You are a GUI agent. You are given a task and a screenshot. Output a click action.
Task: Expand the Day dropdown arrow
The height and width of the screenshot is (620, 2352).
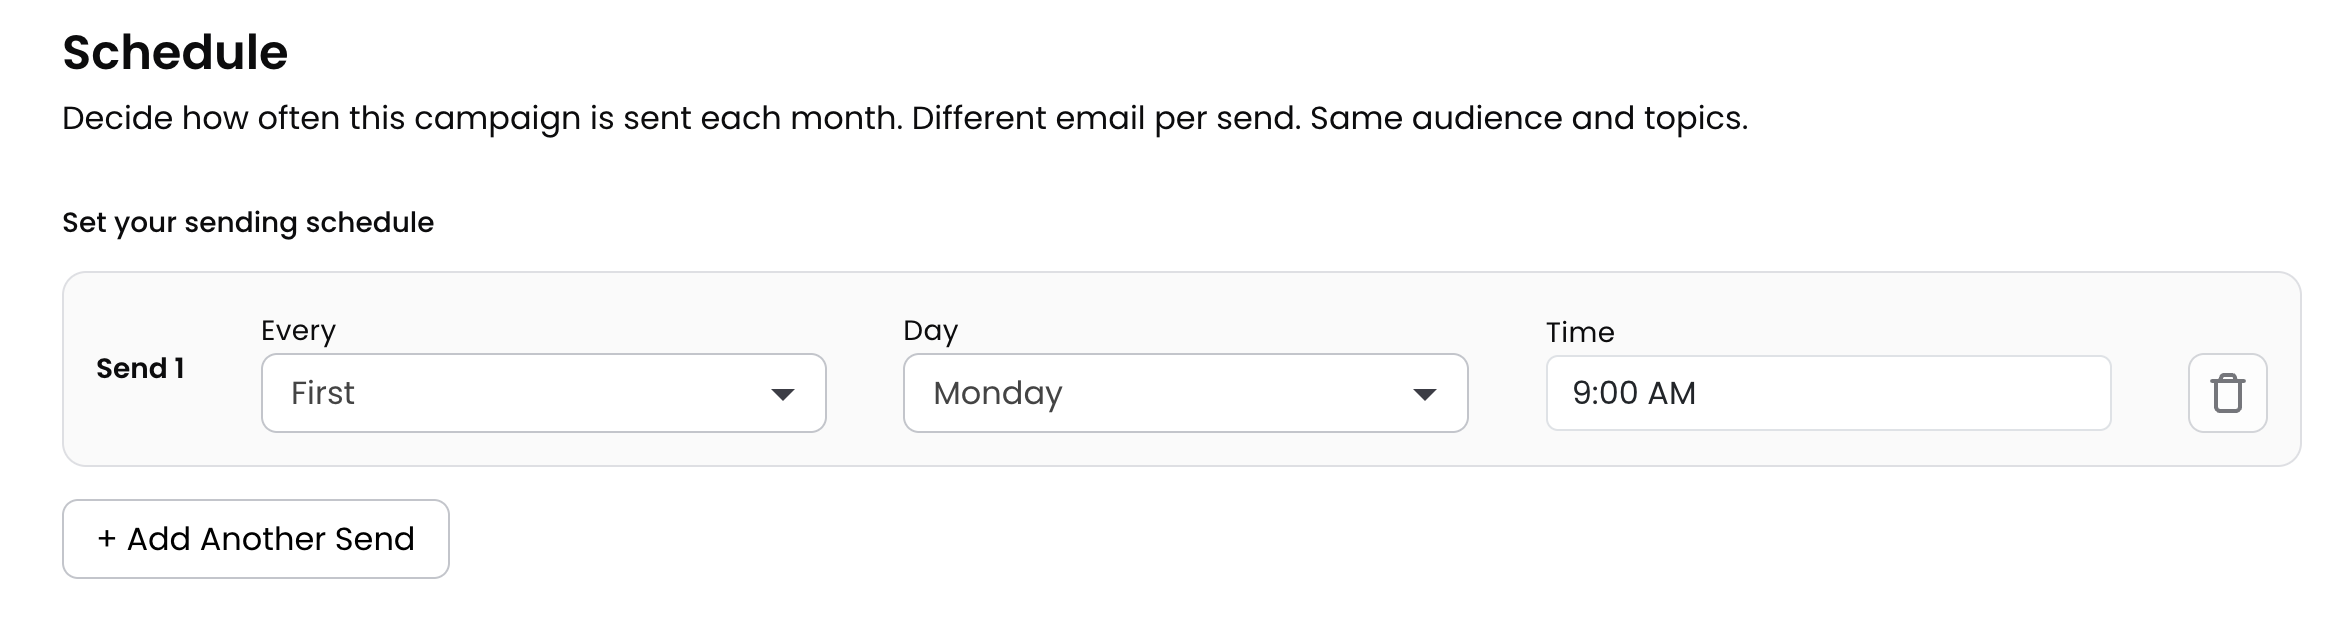(1425, 394)
